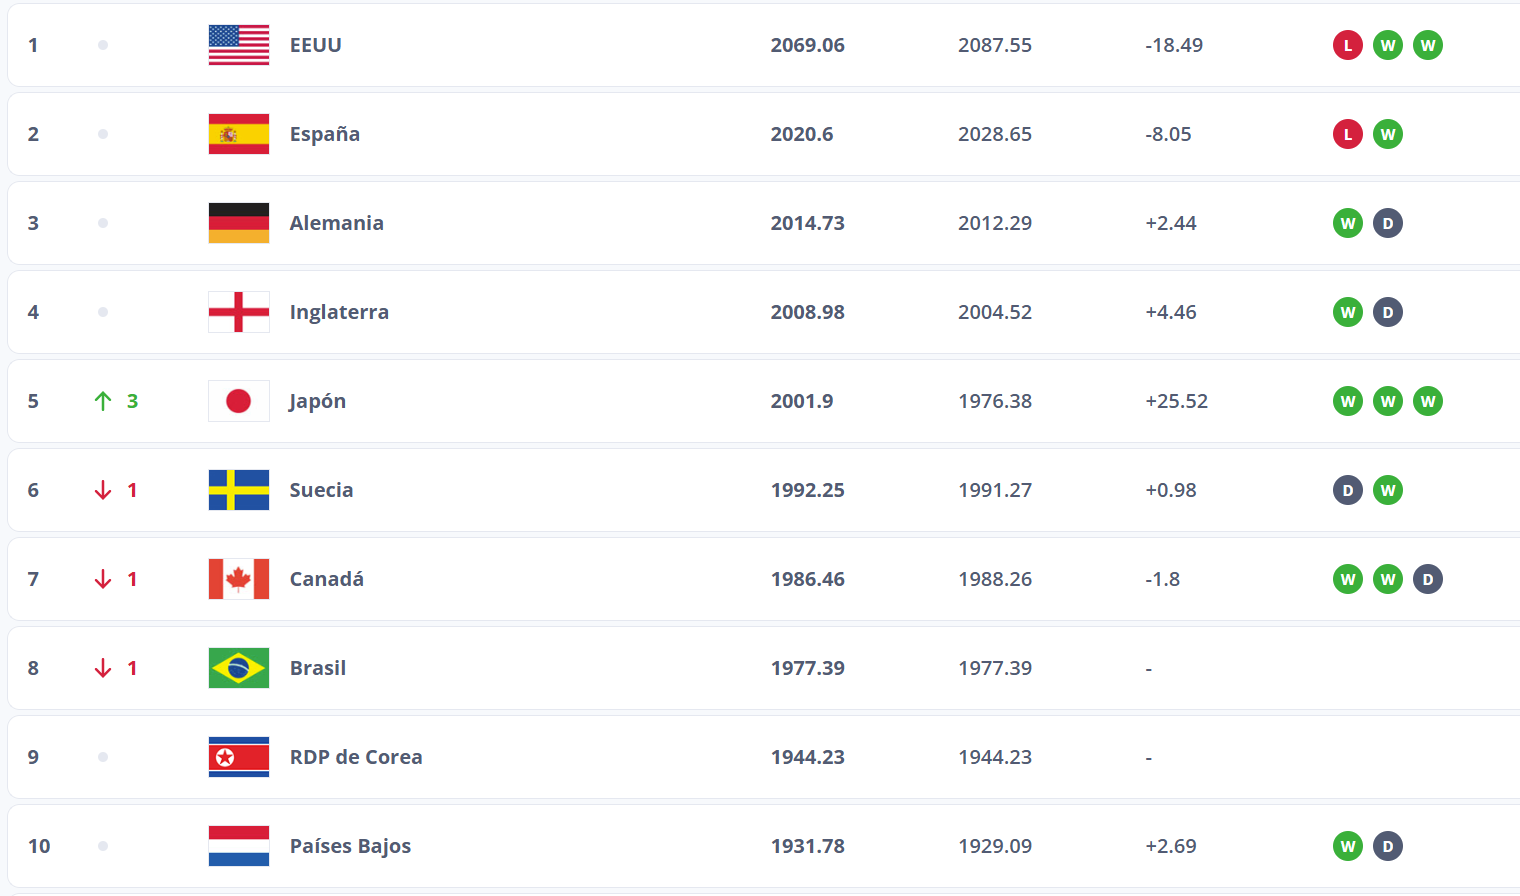Click the EEUU flag icon
Image resolution: width=1520 pixels, height=896 pixels.
(238, 45)
